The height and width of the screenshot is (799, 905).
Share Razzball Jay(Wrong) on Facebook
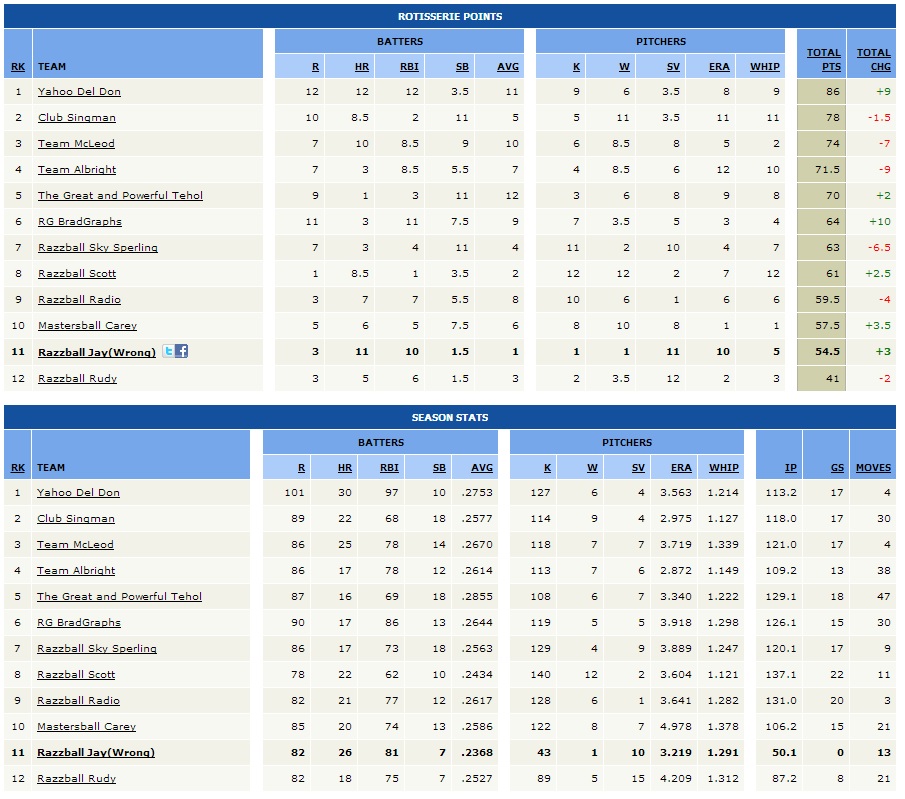181,351
